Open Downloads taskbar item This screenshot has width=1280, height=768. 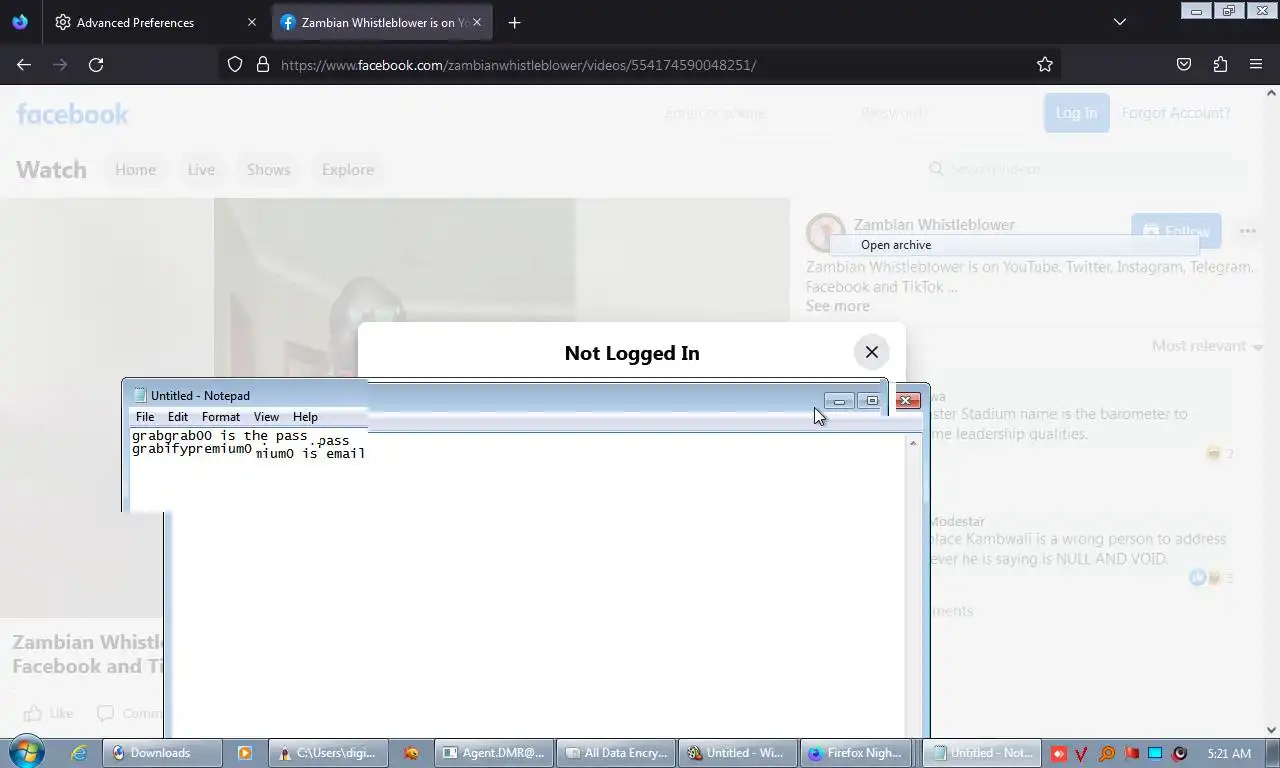coord(161,753)
